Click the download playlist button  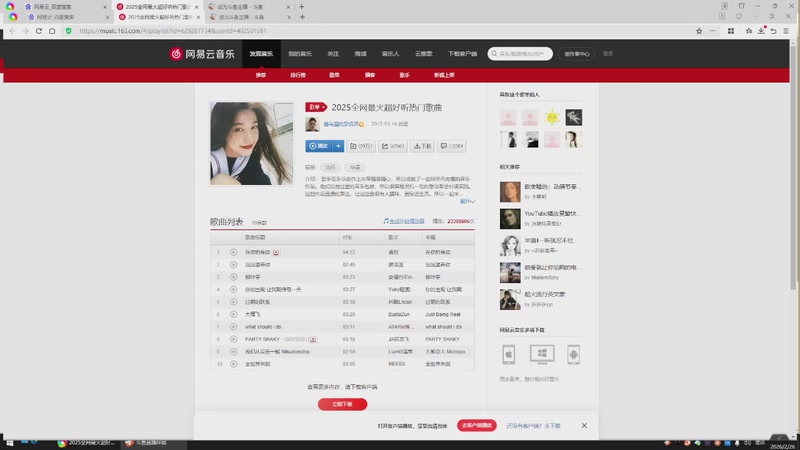tap(422, 146)
